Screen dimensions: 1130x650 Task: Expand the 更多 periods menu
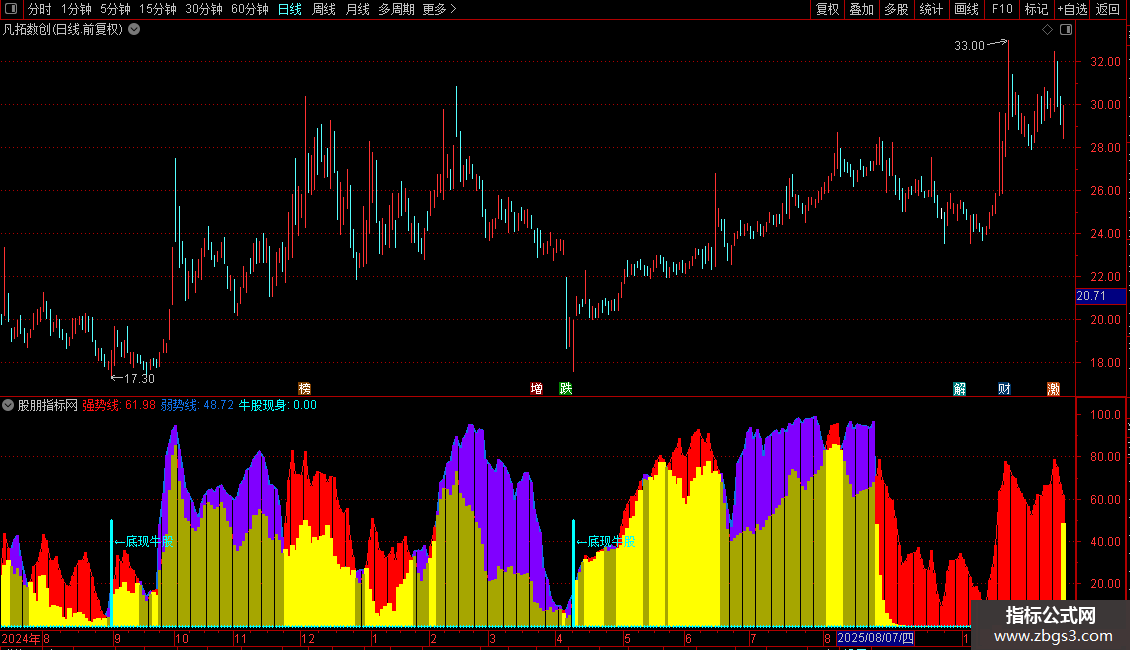pos(439,9)
